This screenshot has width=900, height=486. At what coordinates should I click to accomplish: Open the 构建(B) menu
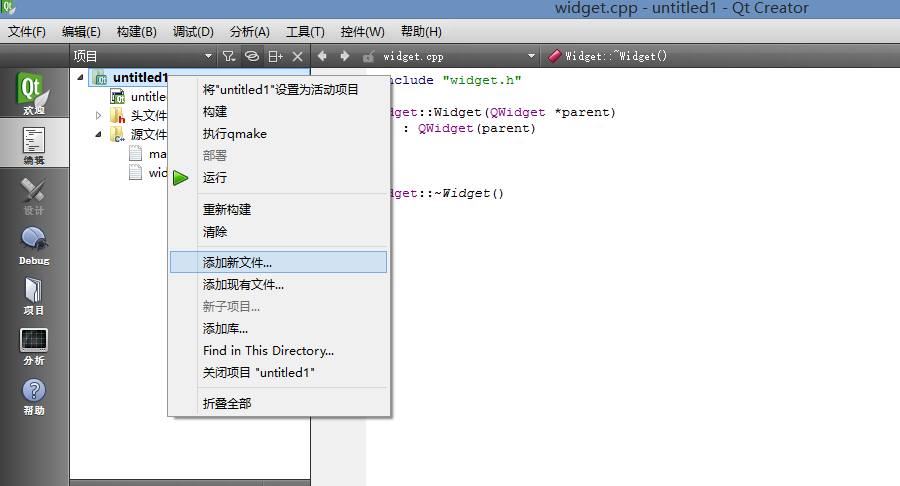(137, 32)
